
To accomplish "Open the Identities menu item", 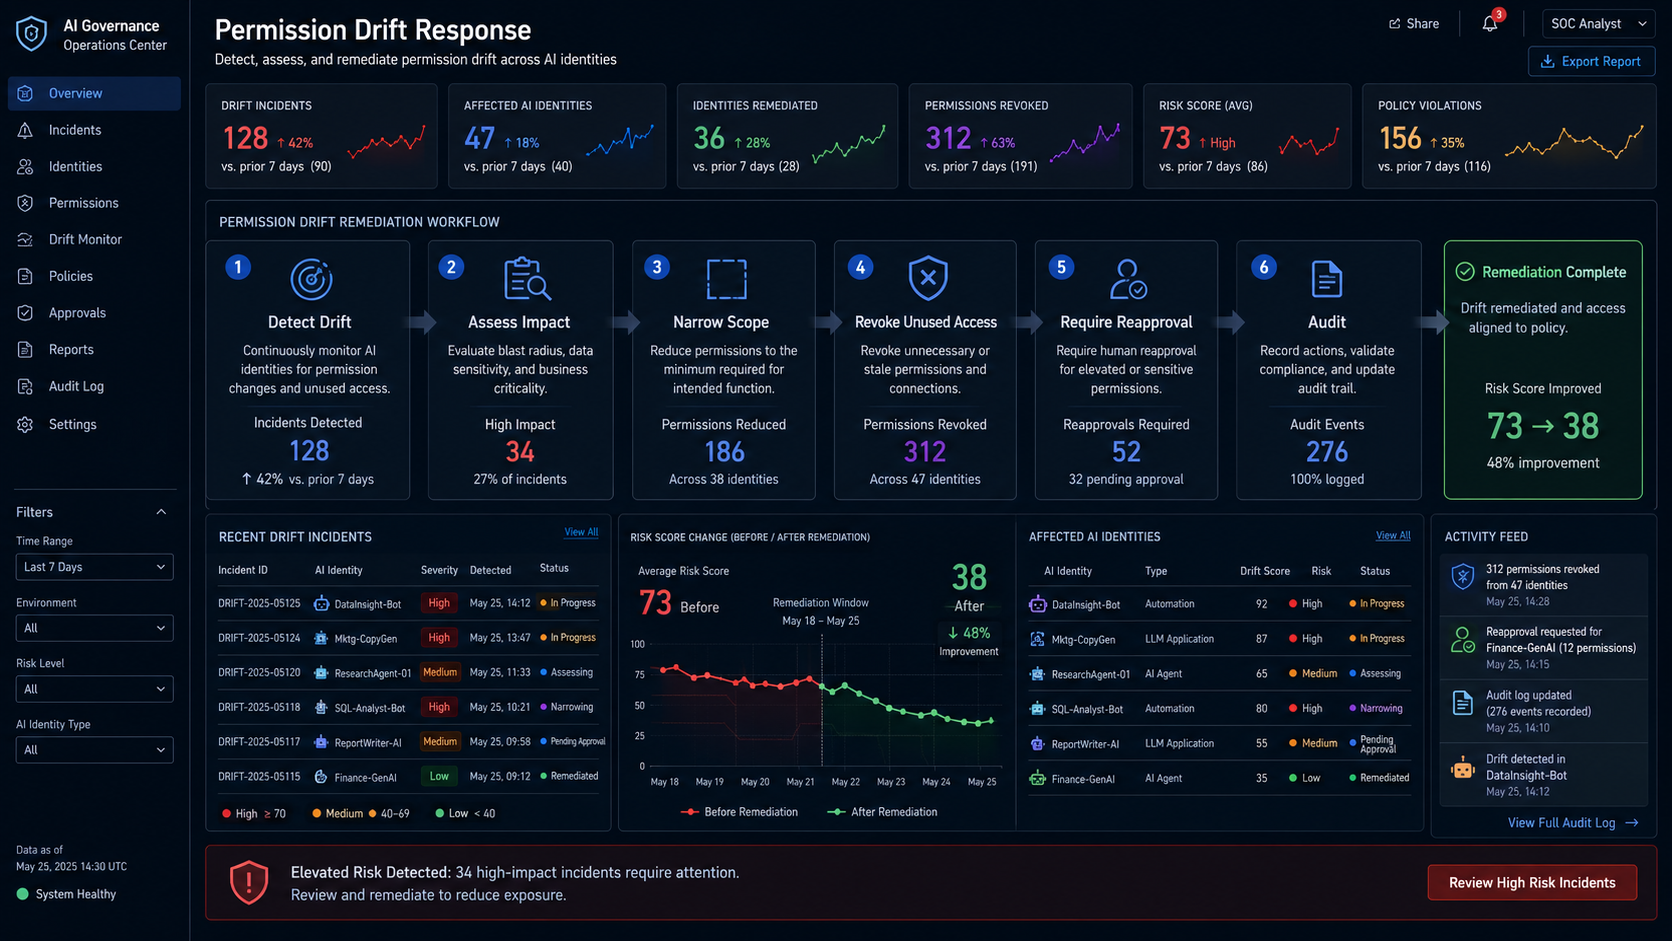I will coord(94,167).
